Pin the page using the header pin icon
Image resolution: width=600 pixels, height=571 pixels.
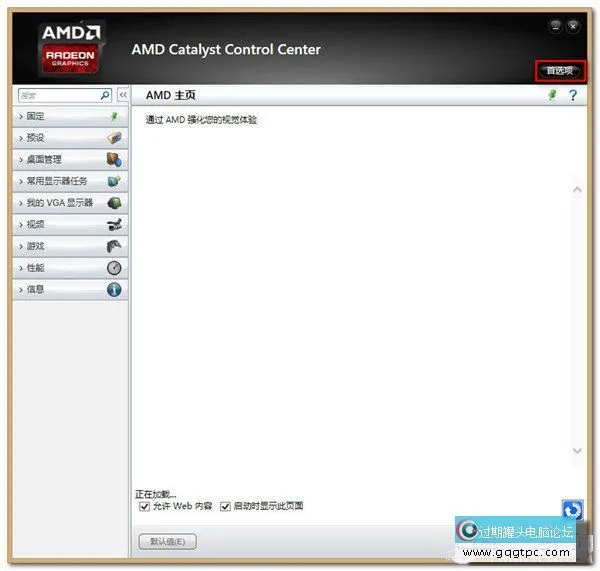551,95
